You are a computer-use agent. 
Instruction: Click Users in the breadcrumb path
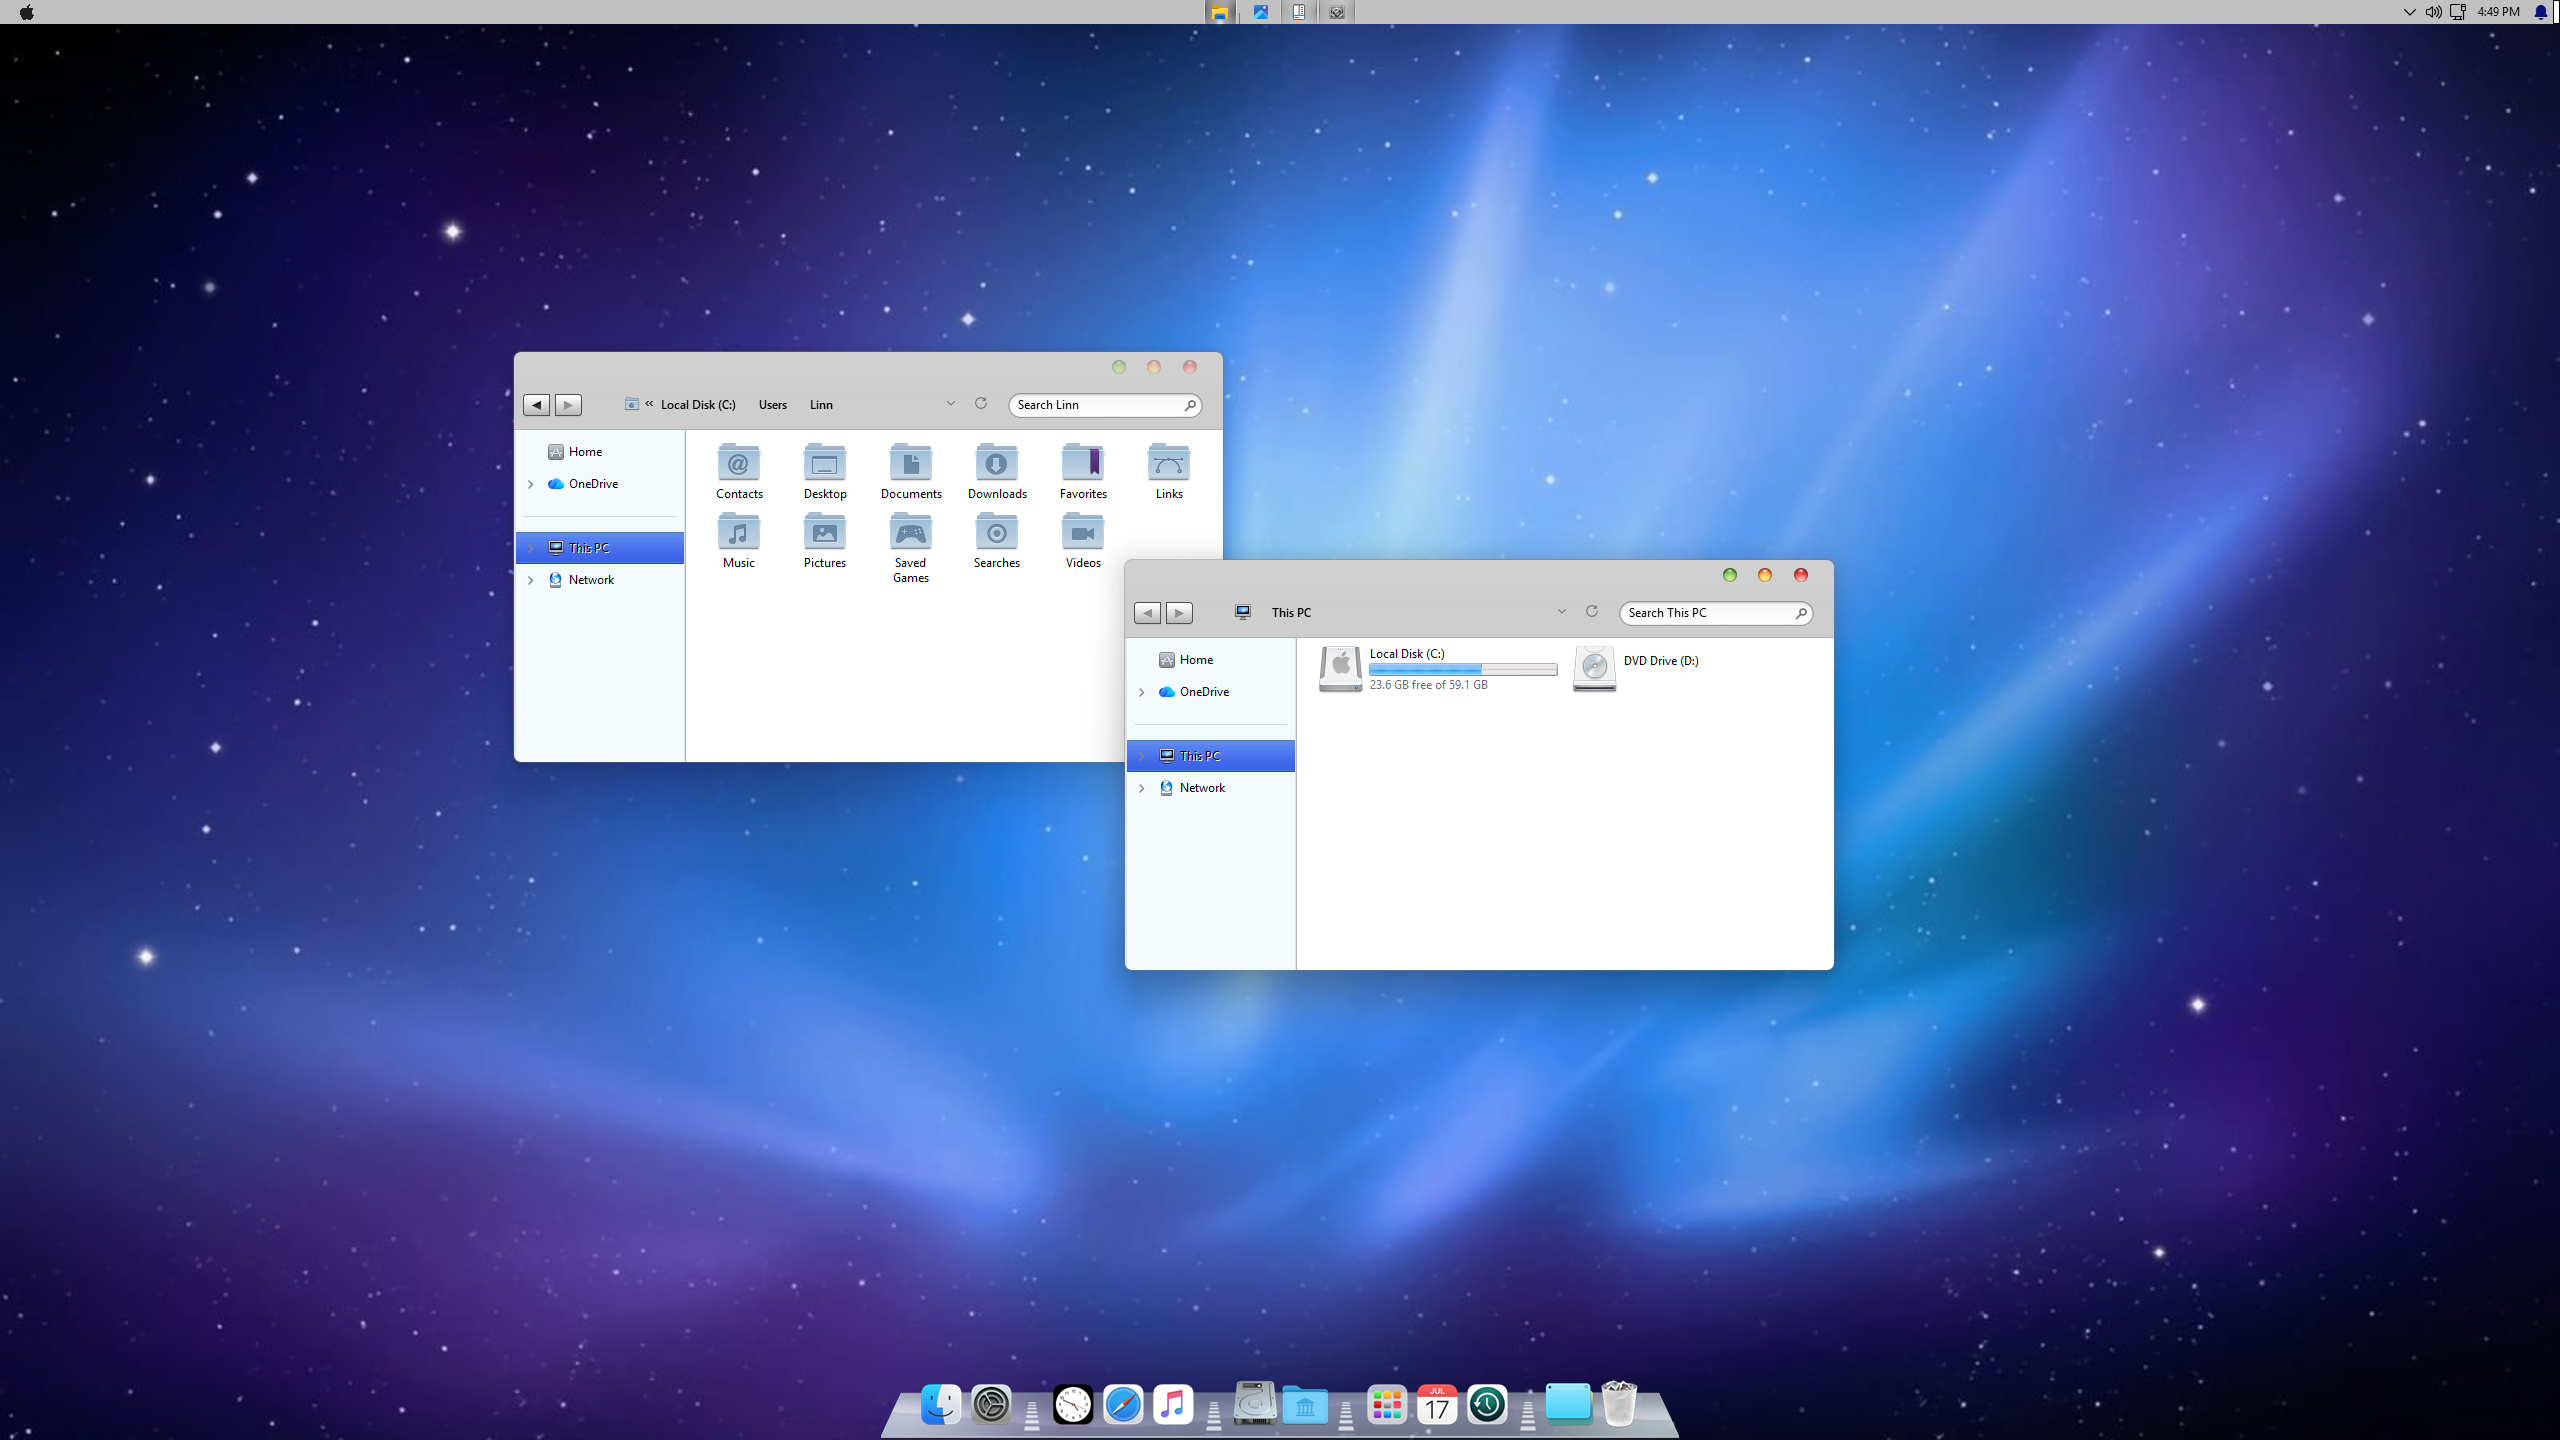click(x=772, y=405)
